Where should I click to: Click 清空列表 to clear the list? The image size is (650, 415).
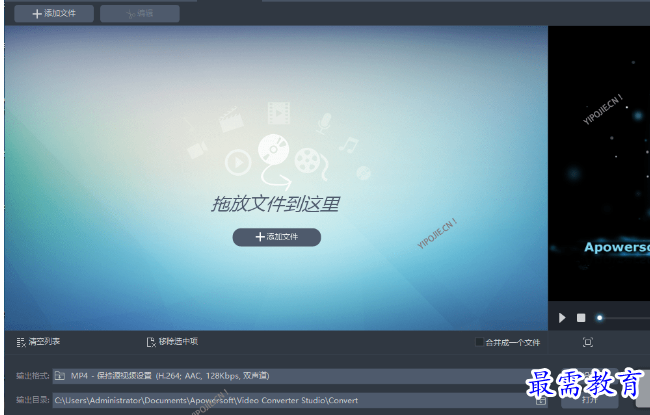38,342
